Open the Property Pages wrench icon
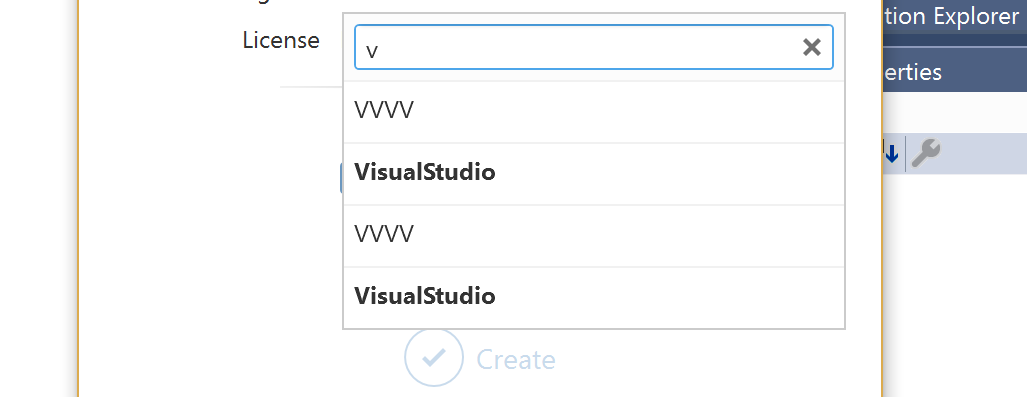The image size is (1027, 397). click(x=925, y=153)
